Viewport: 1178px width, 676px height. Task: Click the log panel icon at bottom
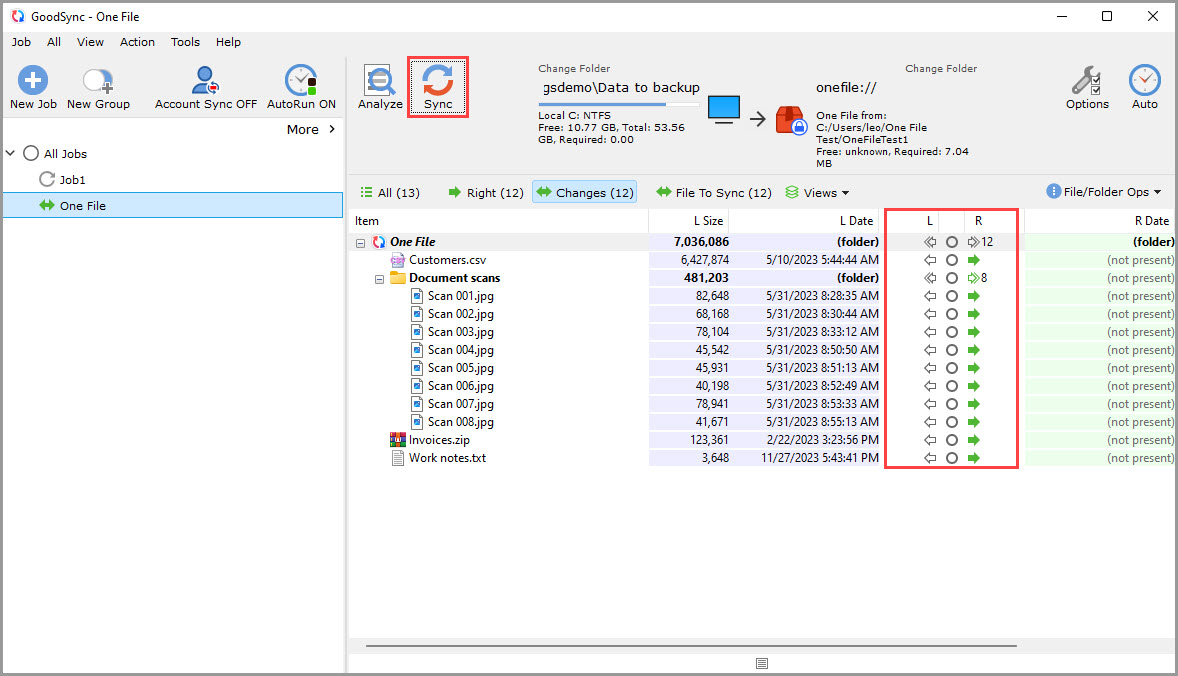click(x=762, y=663)
